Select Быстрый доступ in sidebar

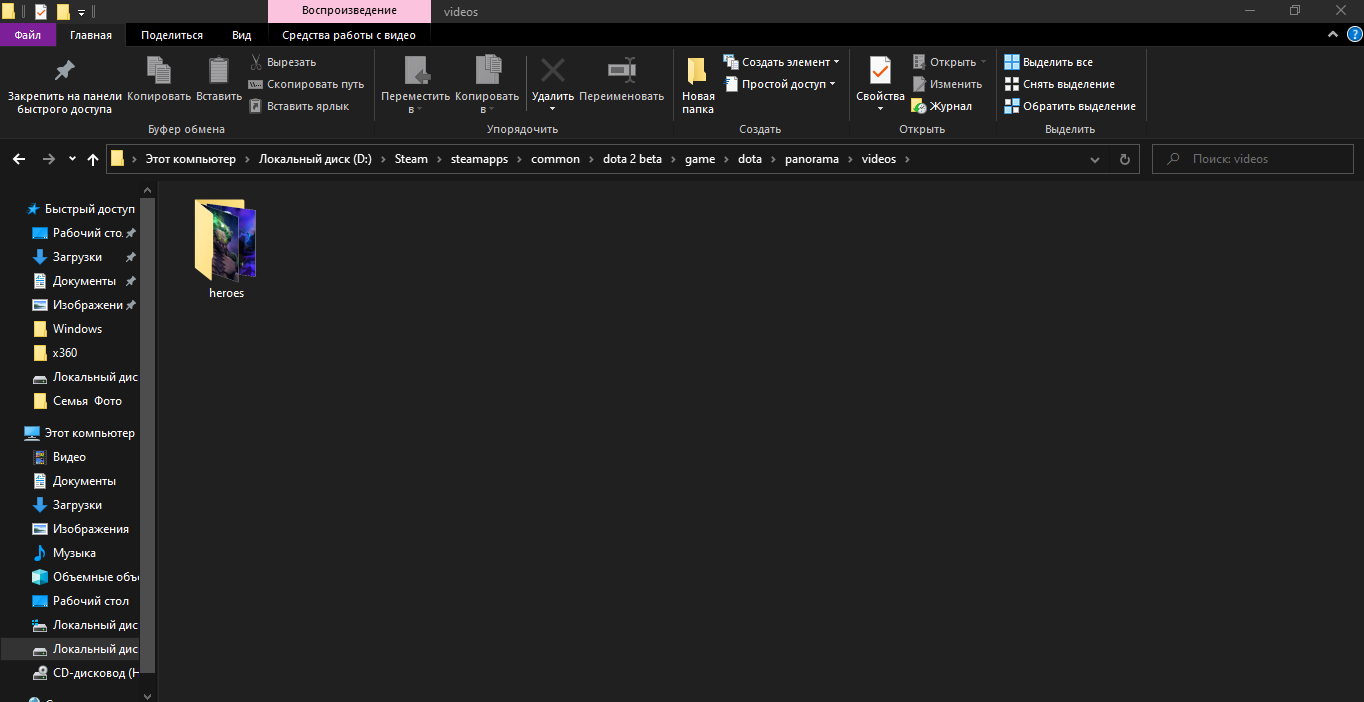tap(80, 209)
